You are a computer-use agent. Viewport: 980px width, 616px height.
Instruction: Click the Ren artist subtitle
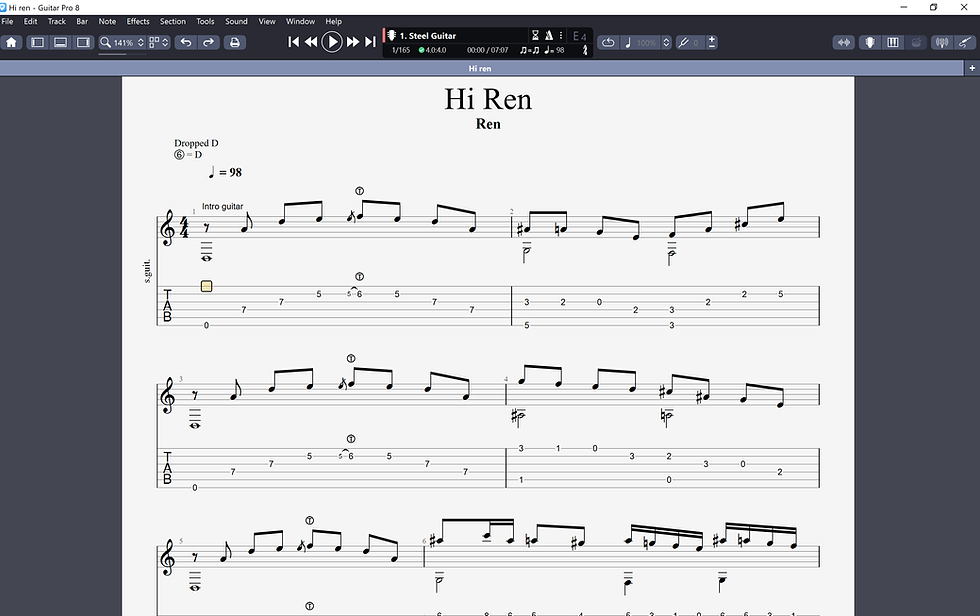click(x=488, y=124)
